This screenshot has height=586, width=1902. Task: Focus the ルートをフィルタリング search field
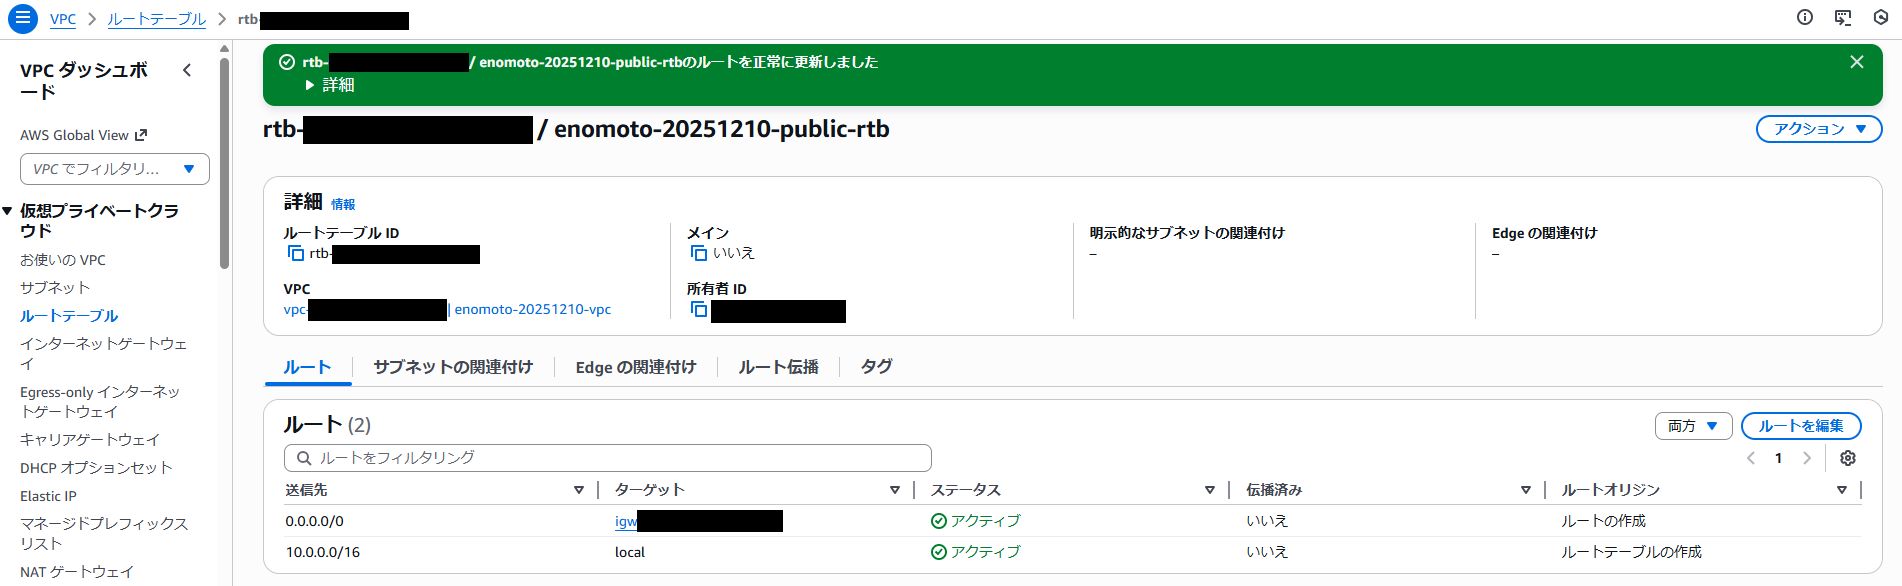point(608,458)
